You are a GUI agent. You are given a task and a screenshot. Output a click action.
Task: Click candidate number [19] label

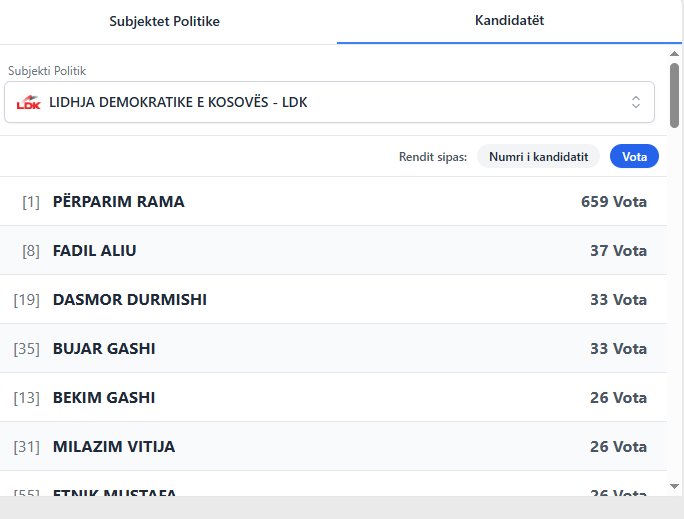[x=26, y=299]
